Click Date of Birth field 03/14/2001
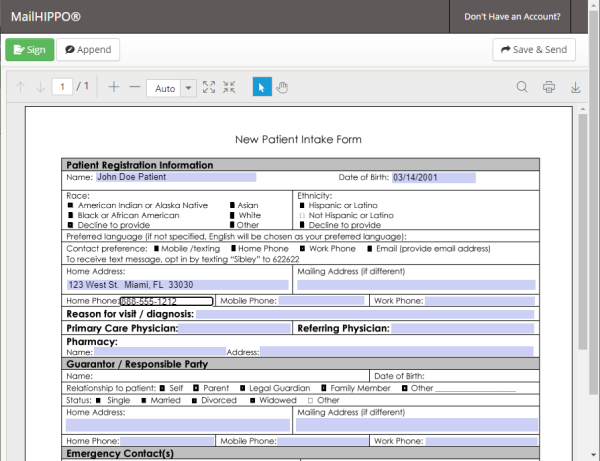The height and width of the screenshot is (461, 600). [434, 178]
